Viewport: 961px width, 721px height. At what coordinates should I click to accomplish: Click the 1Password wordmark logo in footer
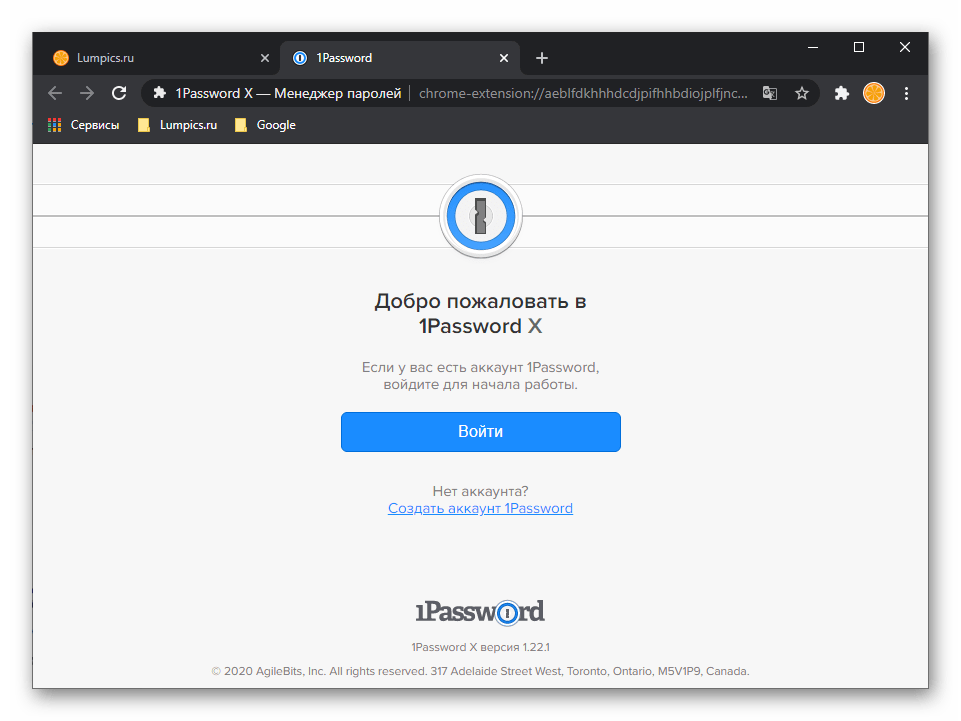[x=480, y=611]
